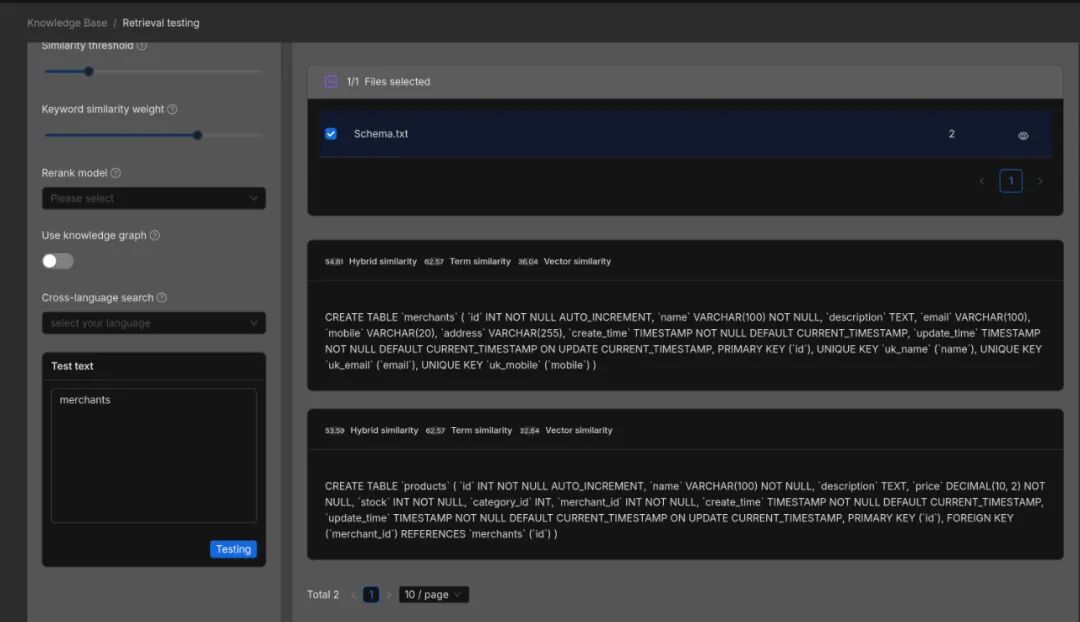Open the Similarity threshold help tooltip
This screenshot has height=622, width=1080.
[x=142, y=46]
